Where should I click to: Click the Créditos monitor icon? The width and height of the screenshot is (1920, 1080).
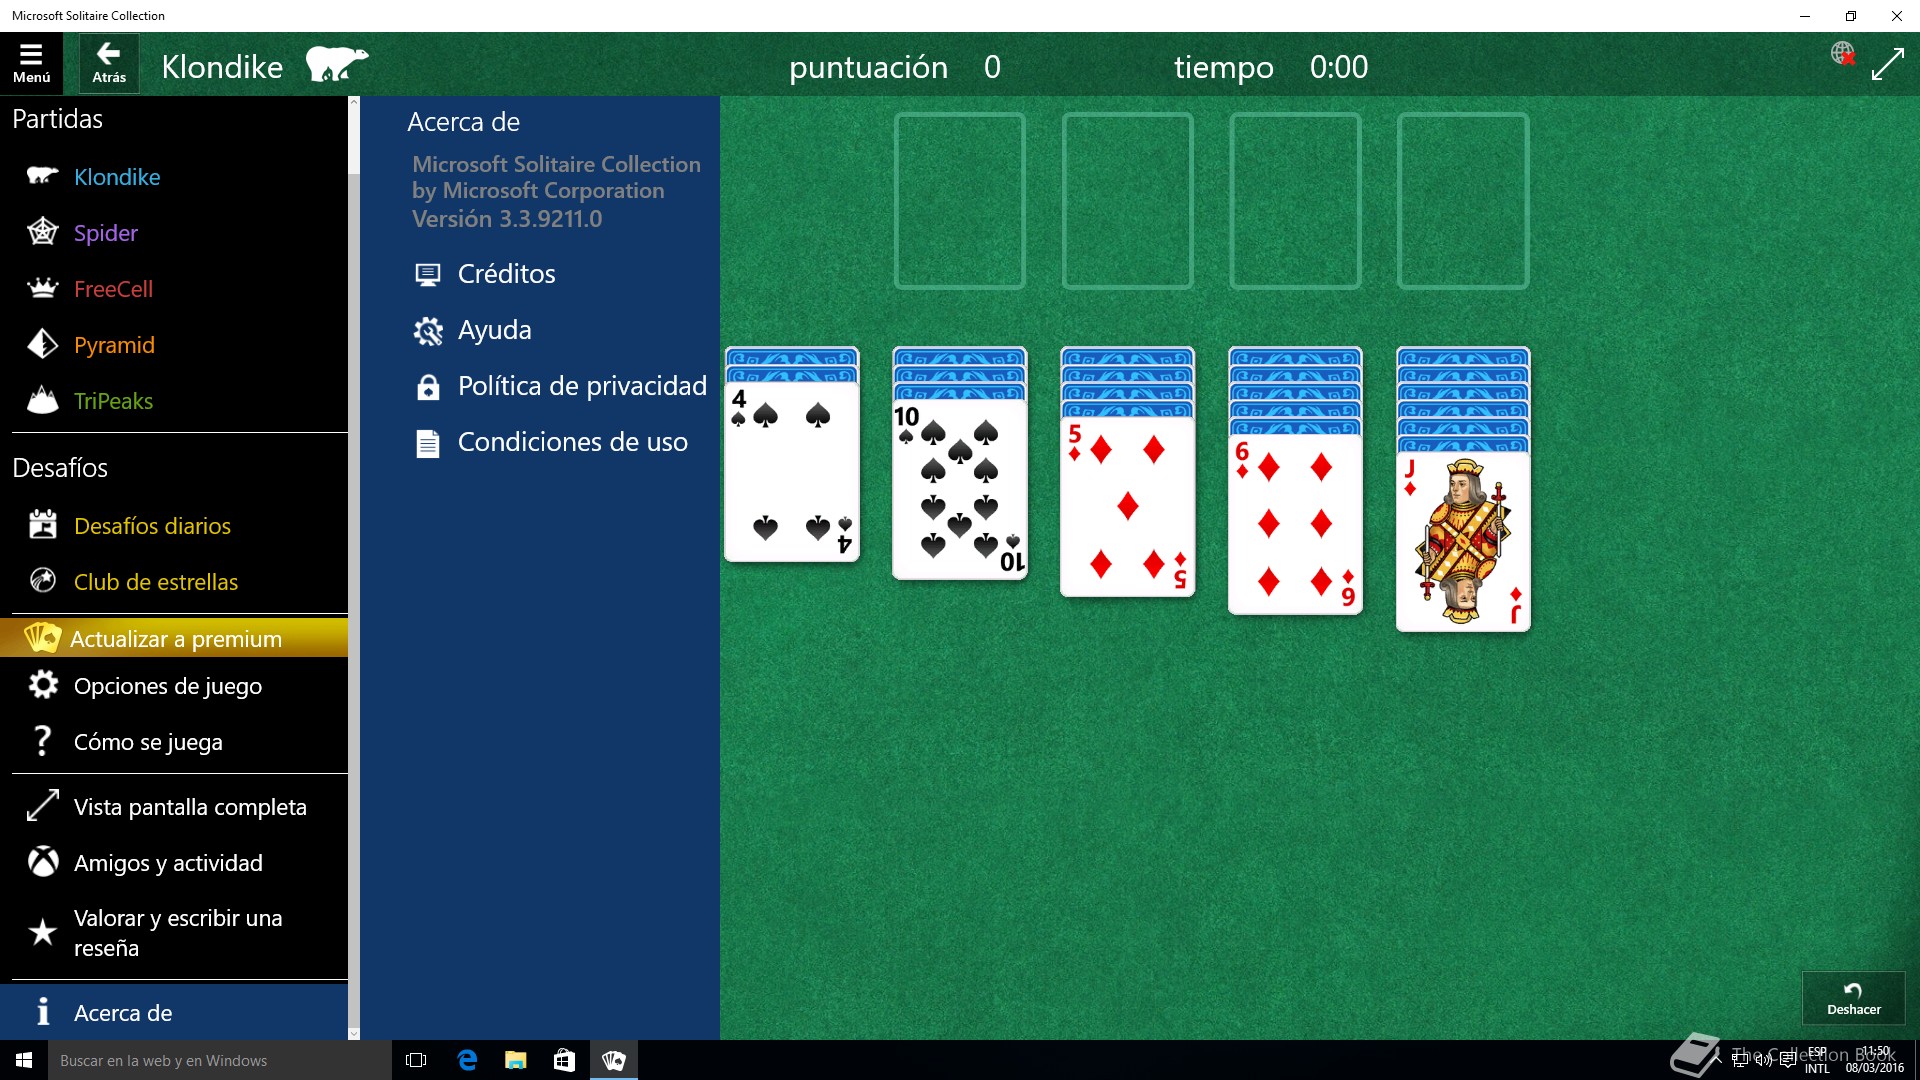click(428, 274)
